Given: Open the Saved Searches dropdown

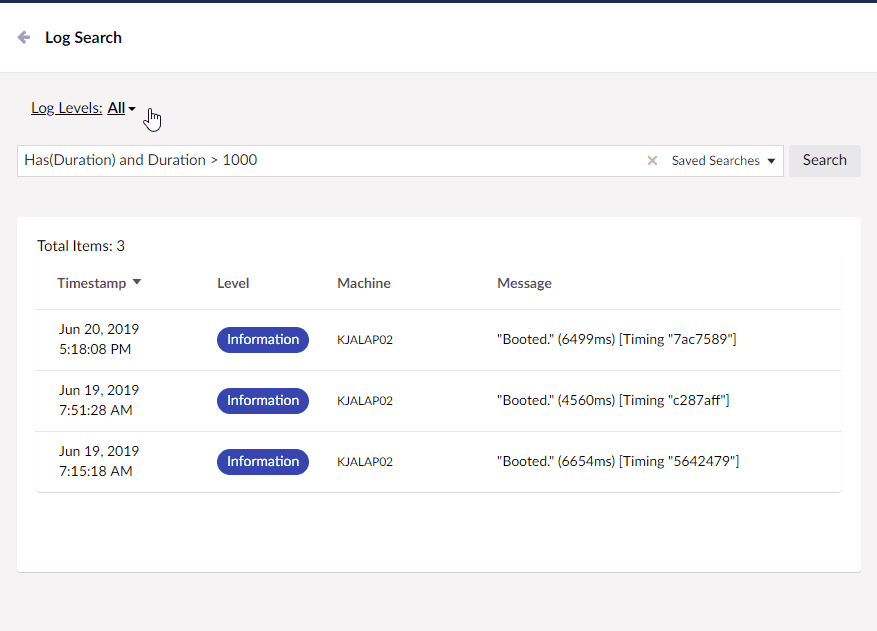Looking at the screenshot, I should coord(722,160).
